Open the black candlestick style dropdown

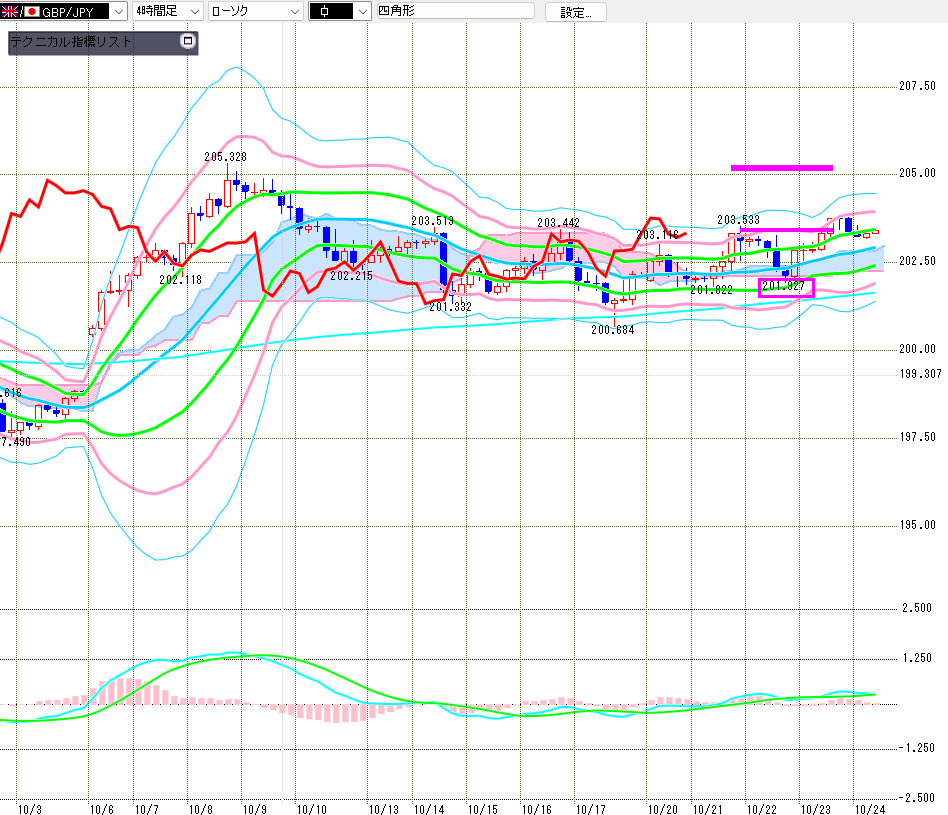pos(361,12)
